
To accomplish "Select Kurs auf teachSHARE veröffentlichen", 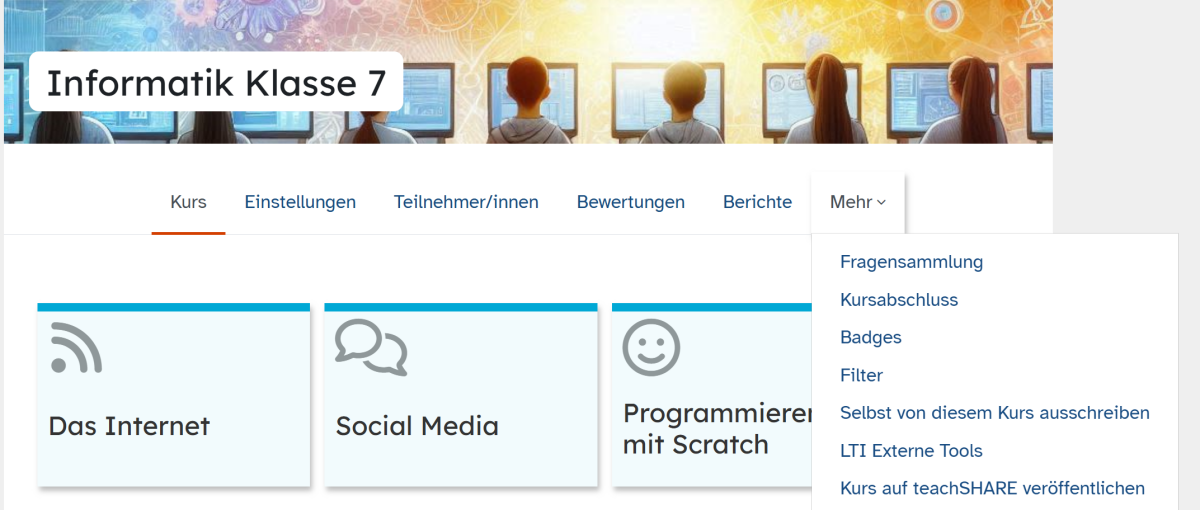I will coord(995,489).
